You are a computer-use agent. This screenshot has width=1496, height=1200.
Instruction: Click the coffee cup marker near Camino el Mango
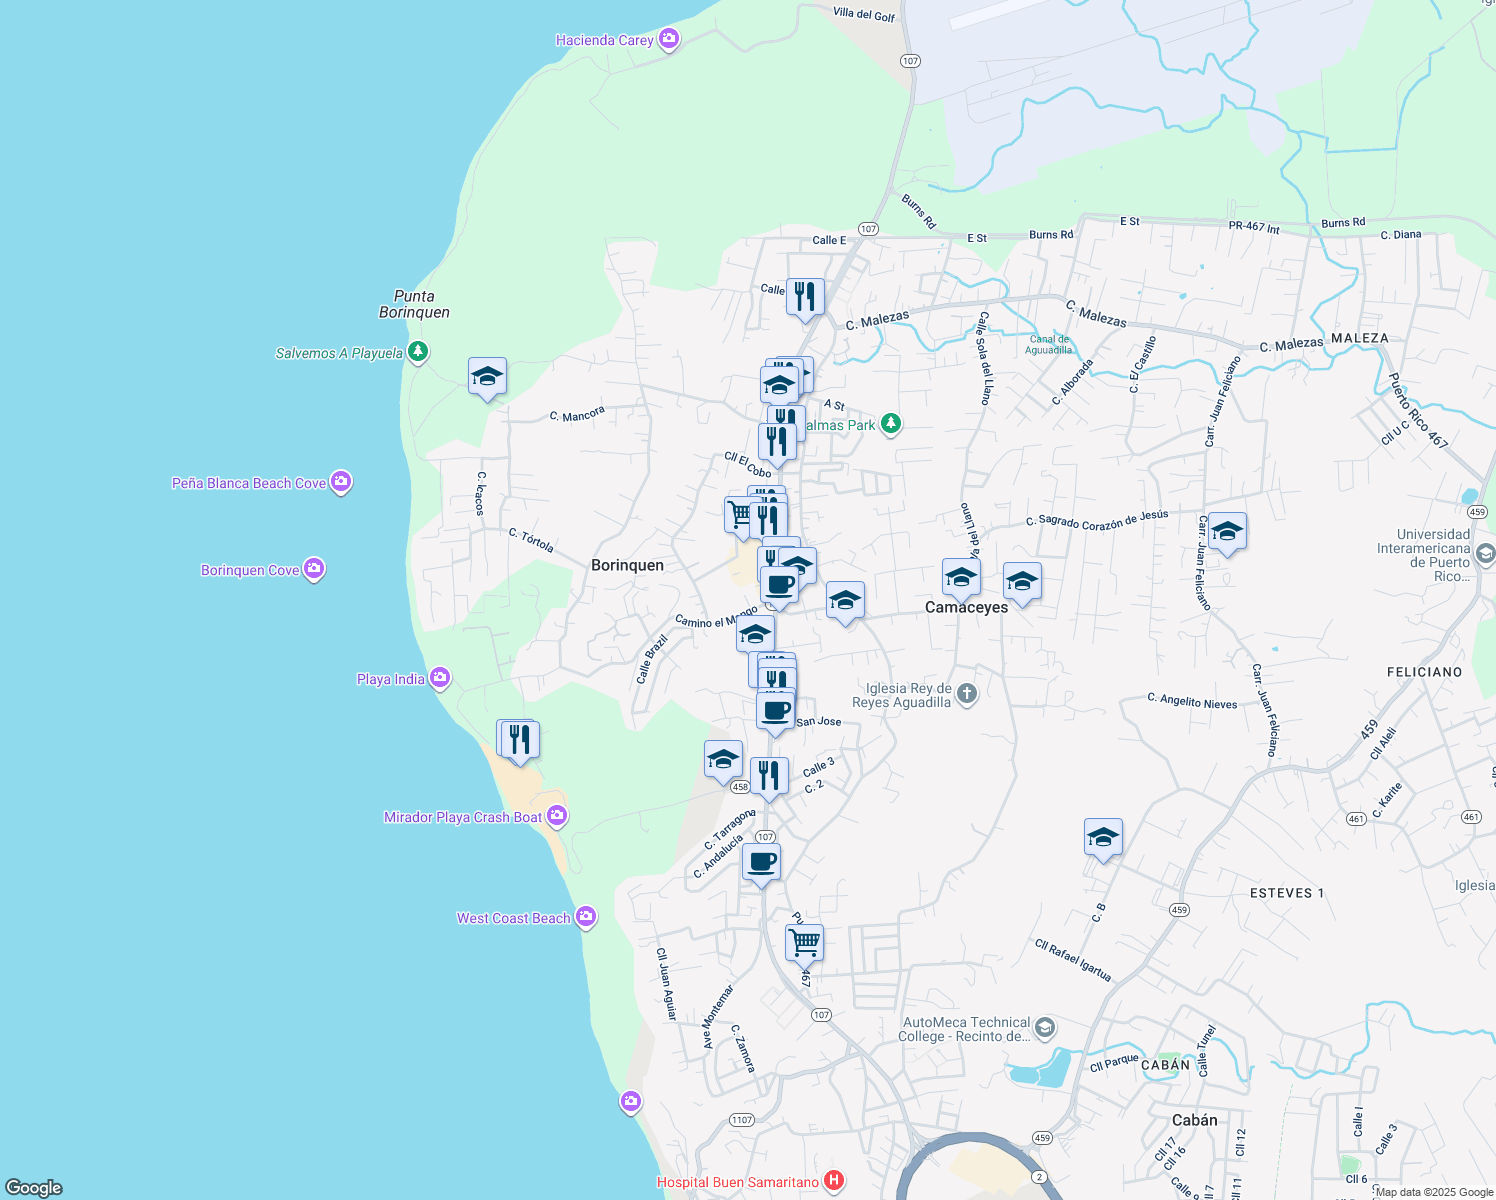coord(779,585)
